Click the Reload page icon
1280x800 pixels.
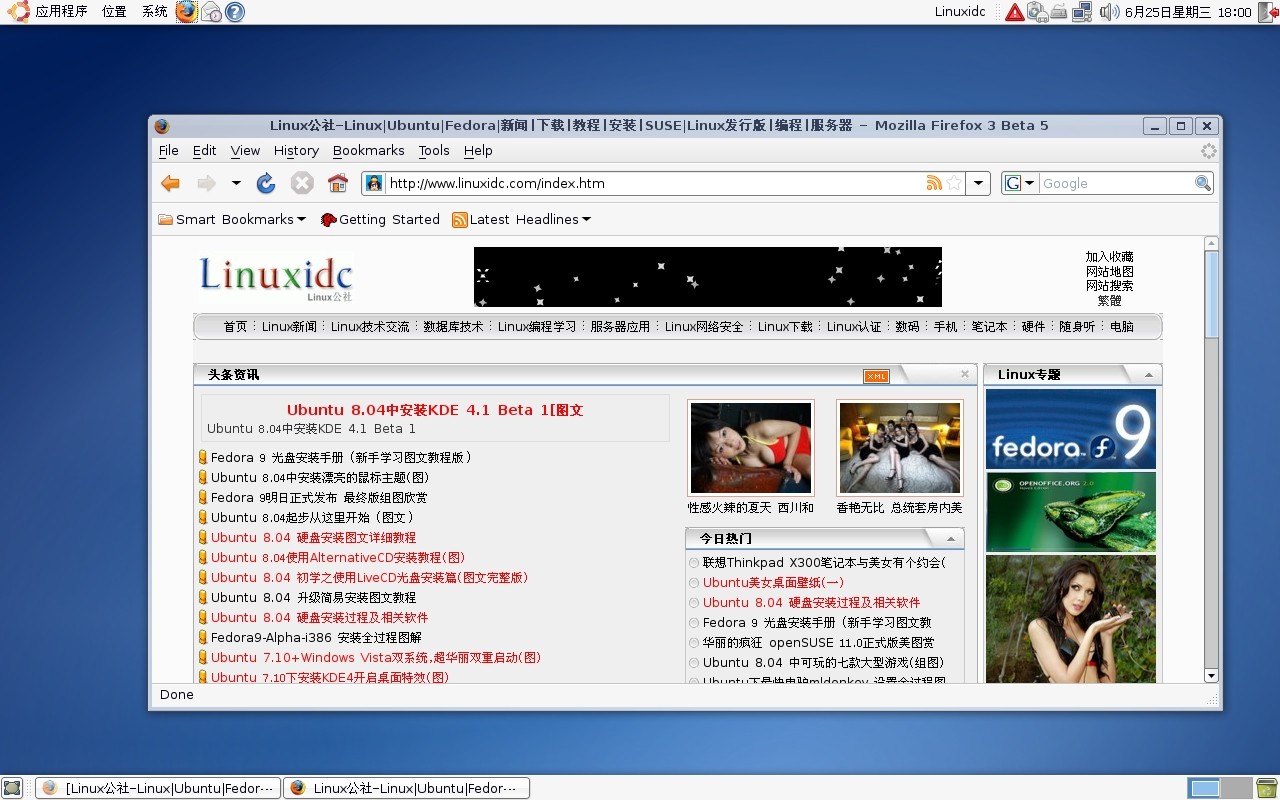pos(266,183)
